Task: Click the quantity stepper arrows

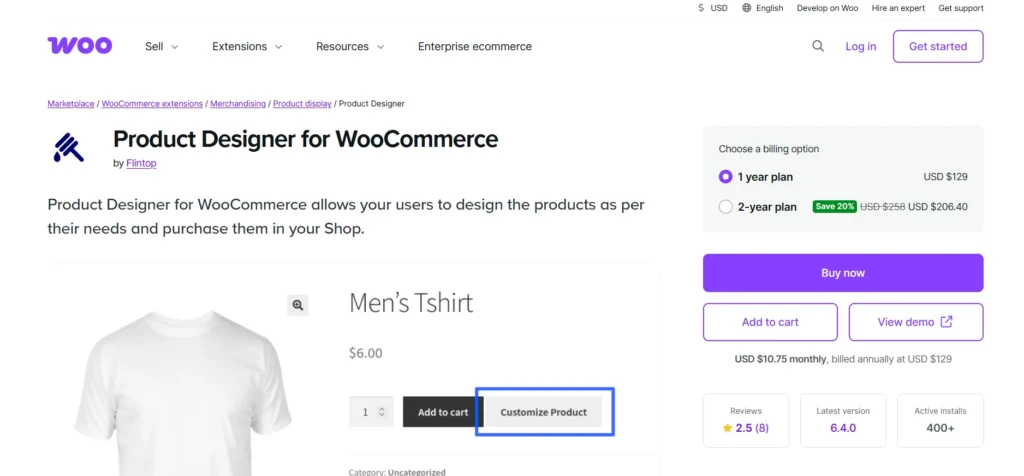Action: [381, 412]
